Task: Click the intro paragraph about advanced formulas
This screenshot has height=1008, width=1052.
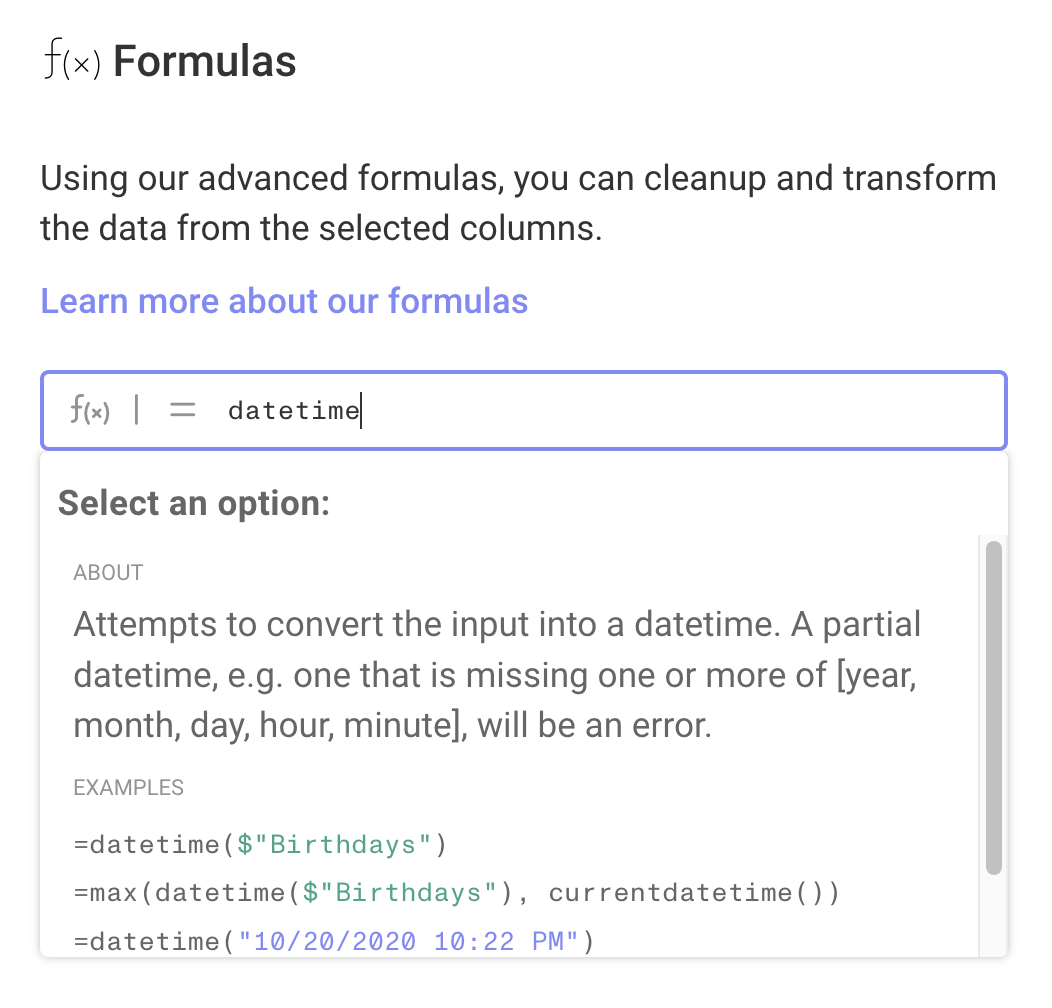Action: tap(518, 204)
